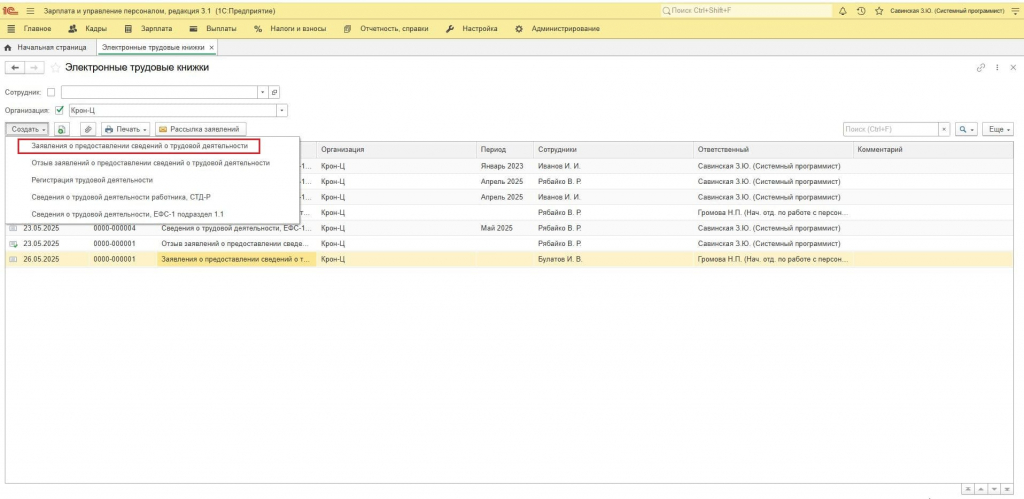Select Заявления о предоставлении сведений menu item
This screenshot has height=499, width=1024.
[x=140, y=146]
